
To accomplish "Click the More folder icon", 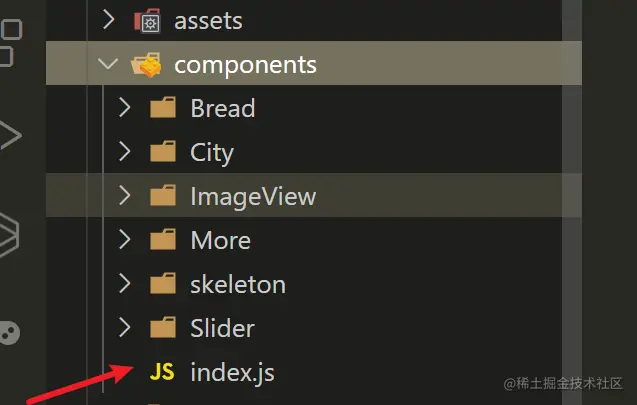I will pyautogui.click(x=162, y=240).
